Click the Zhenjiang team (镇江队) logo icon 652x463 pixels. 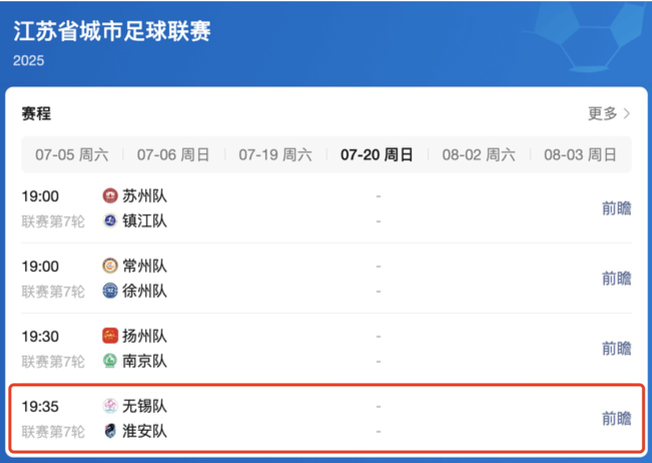click(110, 221)
